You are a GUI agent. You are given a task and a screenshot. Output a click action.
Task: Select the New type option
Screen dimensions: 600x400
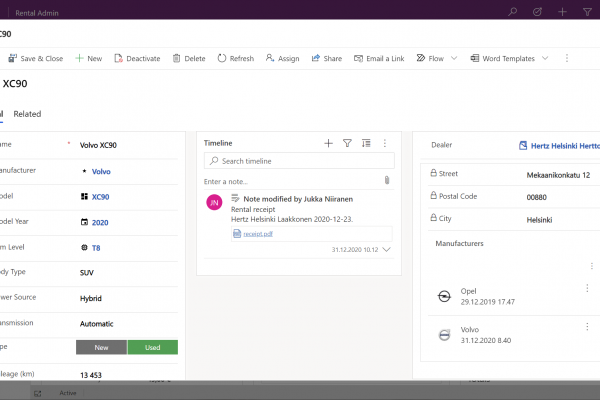click(101, 347)
